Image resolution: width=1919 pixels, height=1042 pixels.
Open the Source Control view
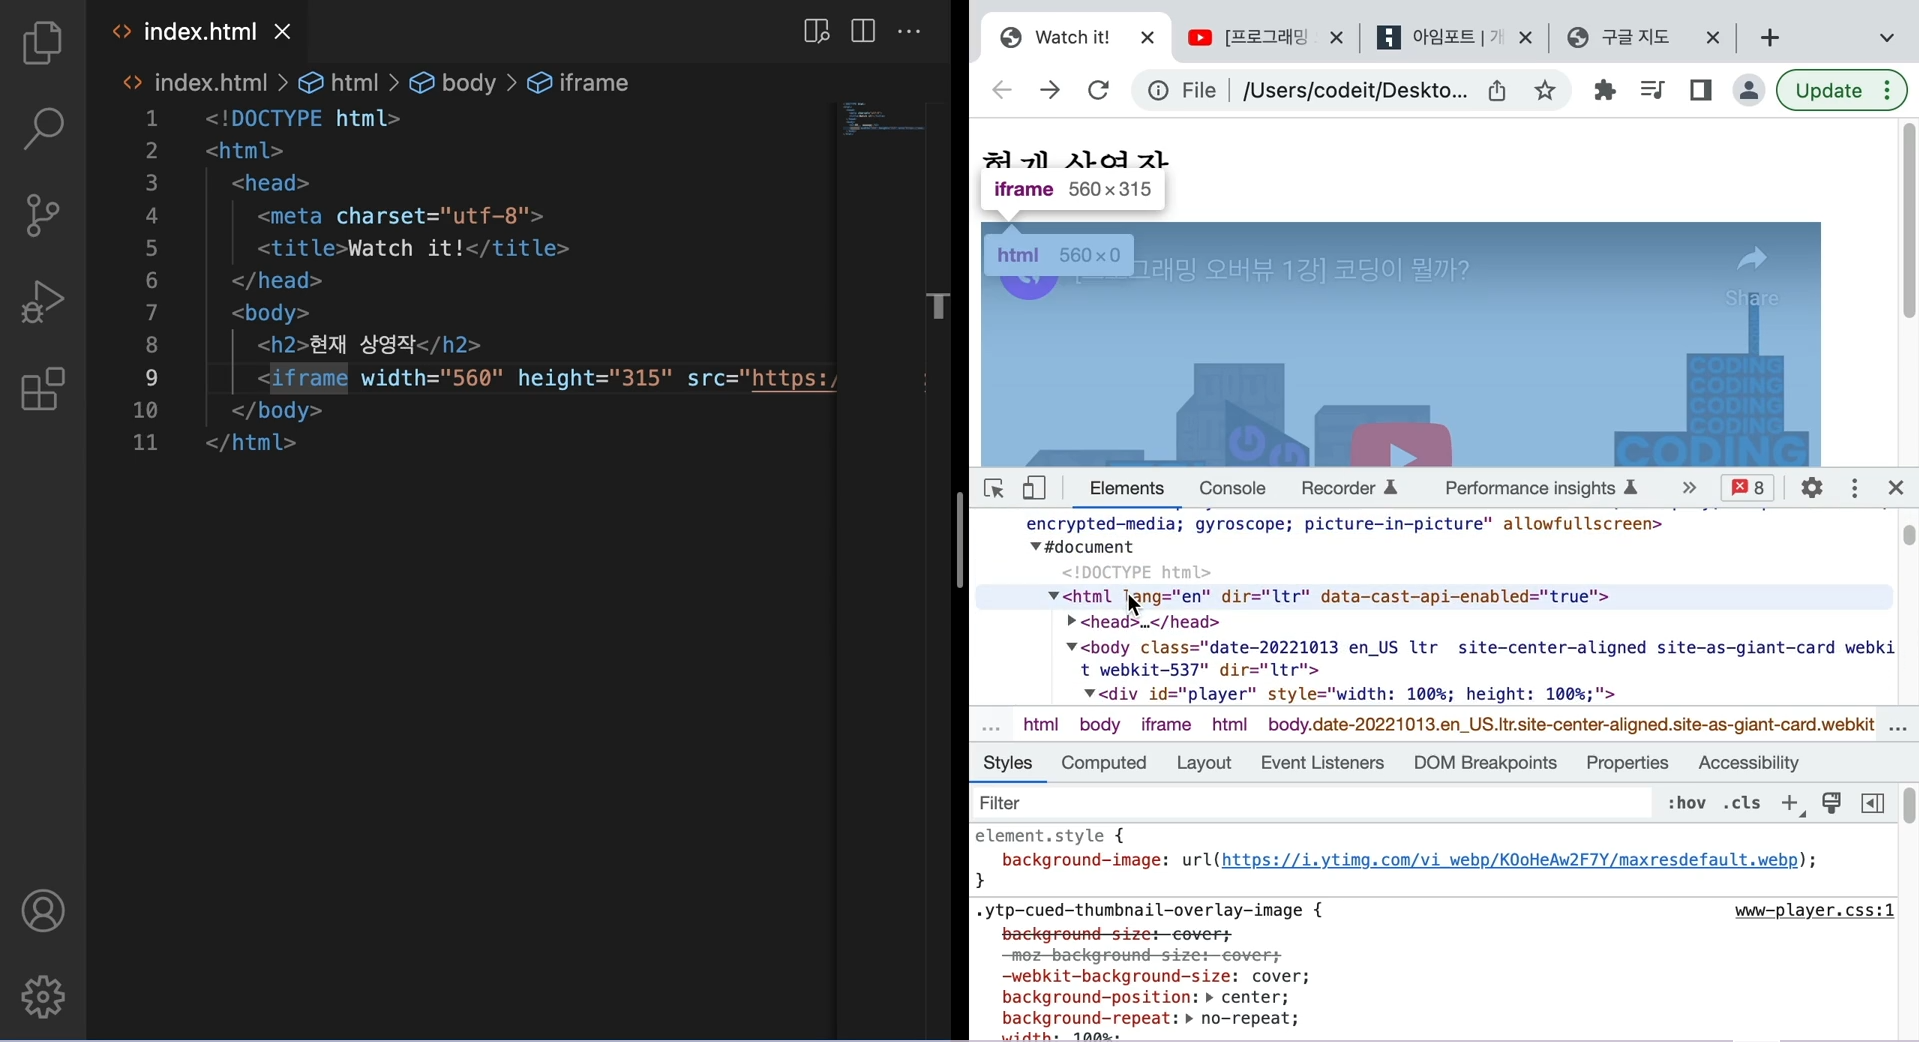pyautogui.click(x=43, y=215)
